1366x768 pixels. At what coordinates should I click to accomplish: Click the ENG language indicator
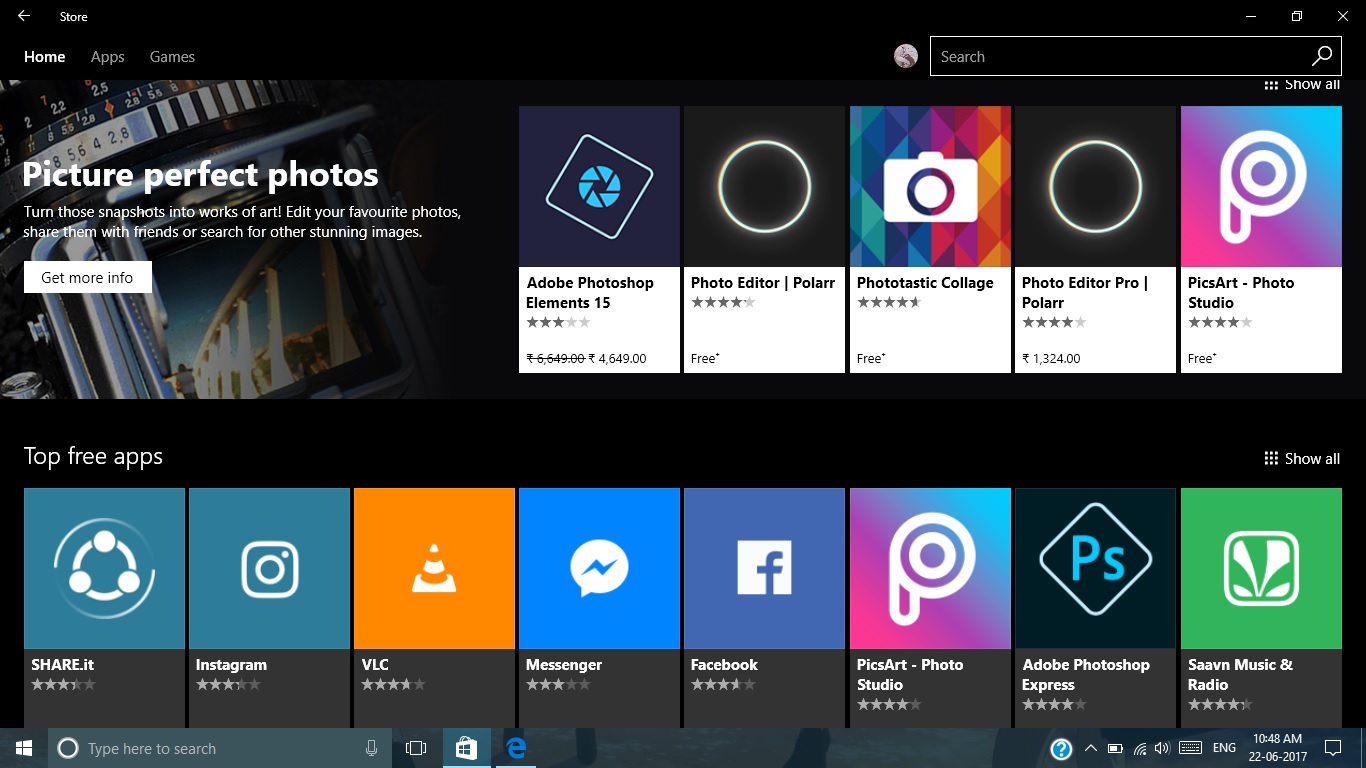click(x=1224, y=748)
